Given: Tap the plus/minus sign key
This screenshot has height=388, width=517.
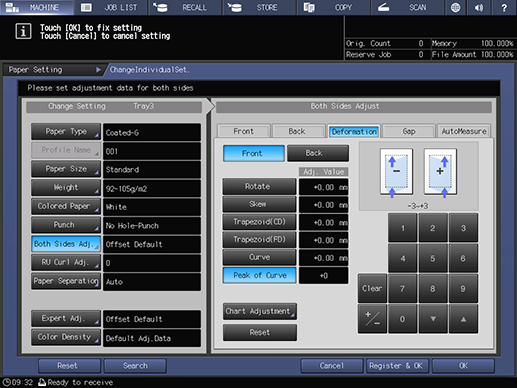Looking at the screenshot, I should click(x=372, y=319).
